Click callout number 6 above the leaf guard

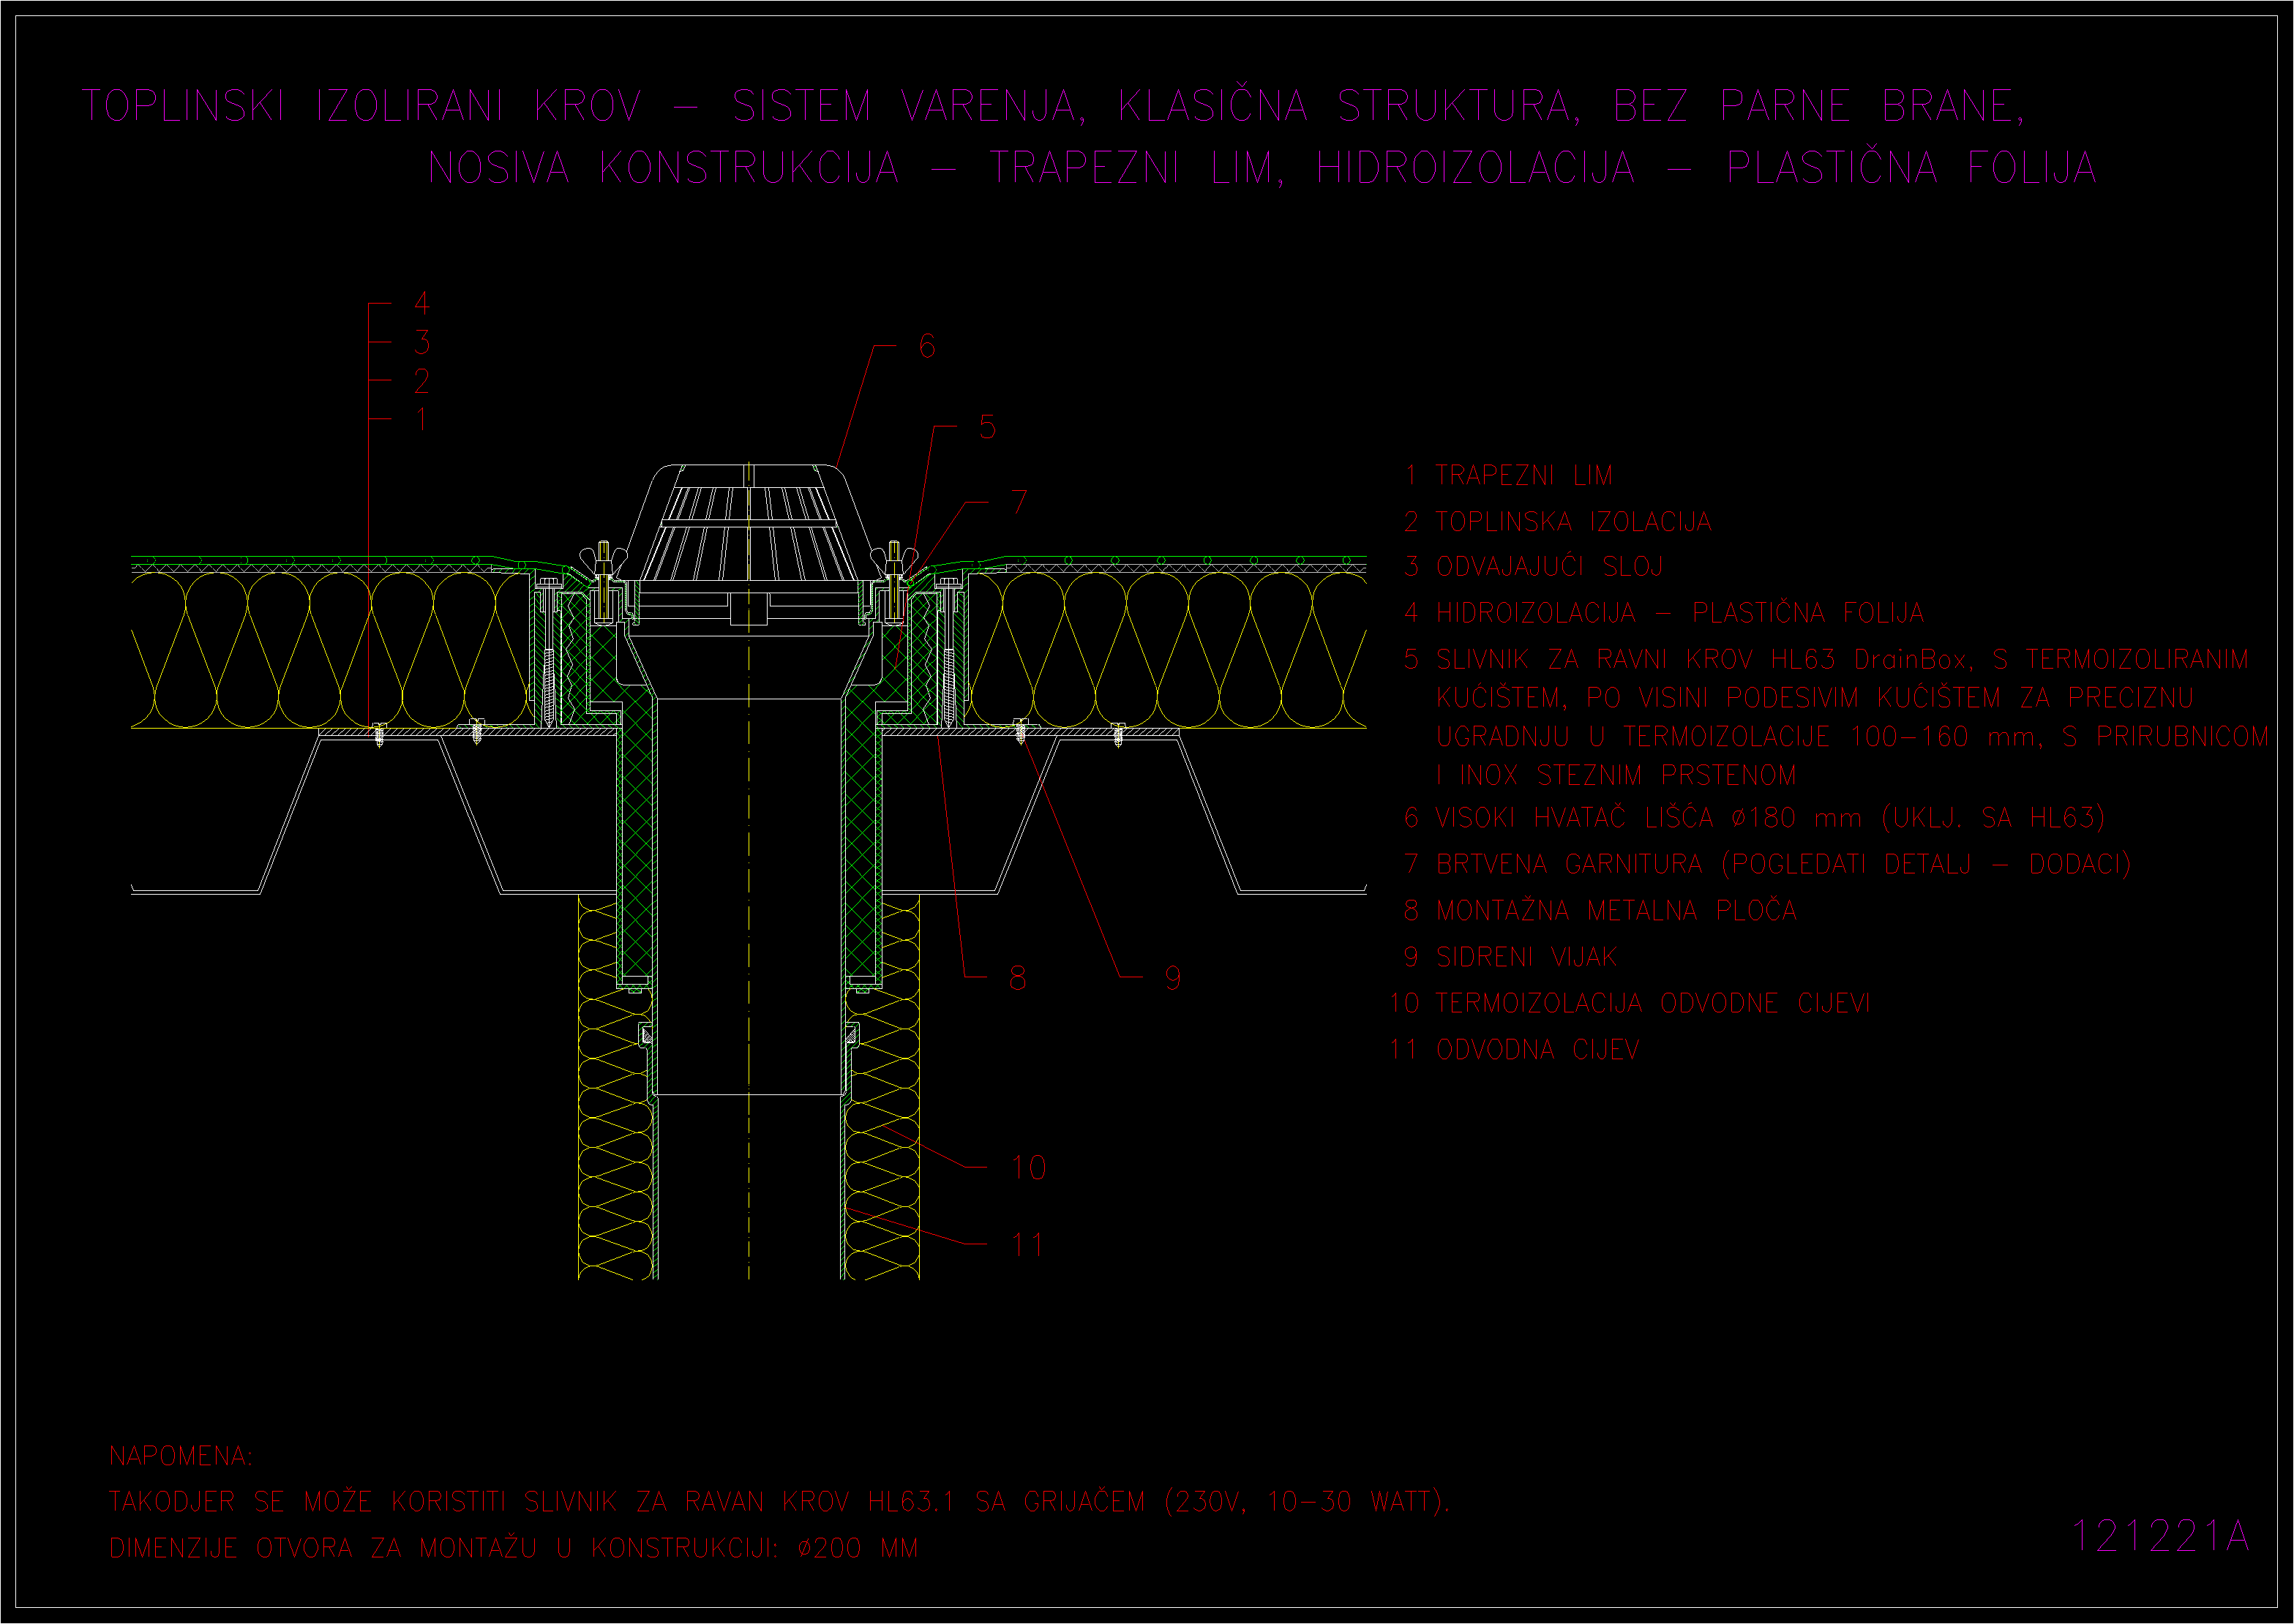click(x=927, y=346)
